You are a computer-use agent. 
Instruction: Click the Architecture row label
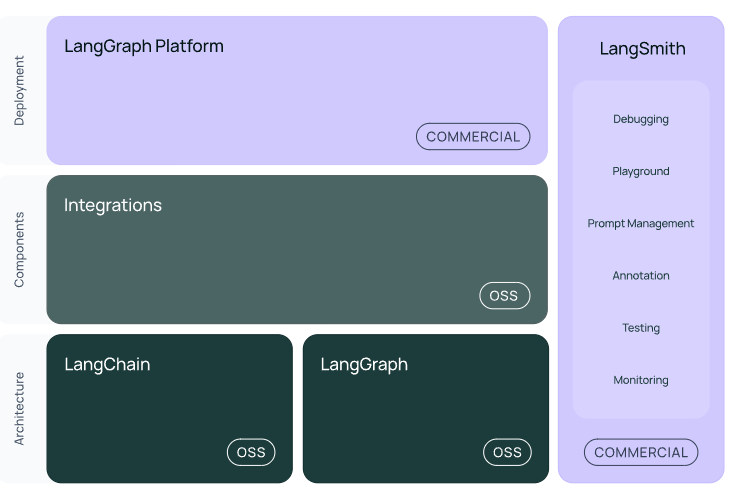pos(20,408)
